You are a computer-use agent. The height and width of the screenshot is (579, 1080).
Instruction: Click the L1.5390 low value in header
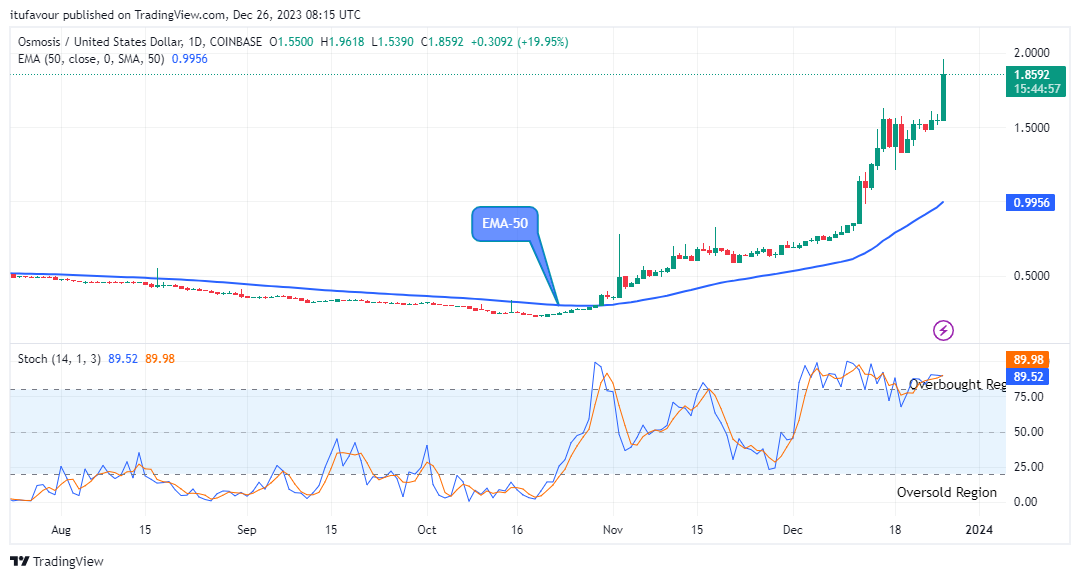tap(393, 42)
